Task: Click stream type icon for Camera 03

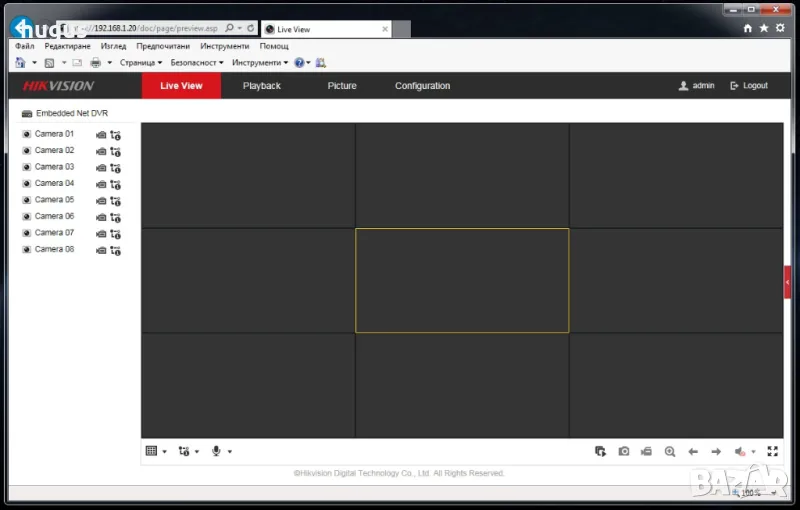Action: [x=115, y=167]
